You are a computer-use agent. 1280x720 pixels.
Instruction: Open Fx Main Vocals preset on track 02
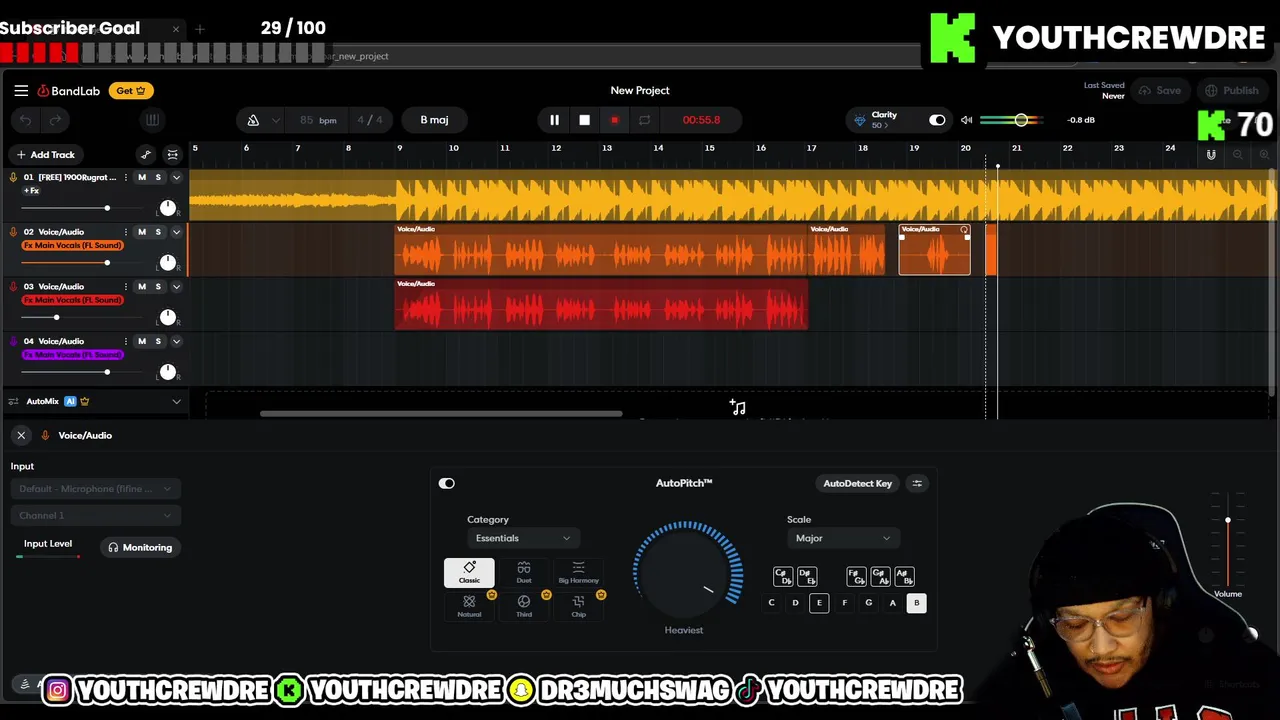click(x=72, y=245)
